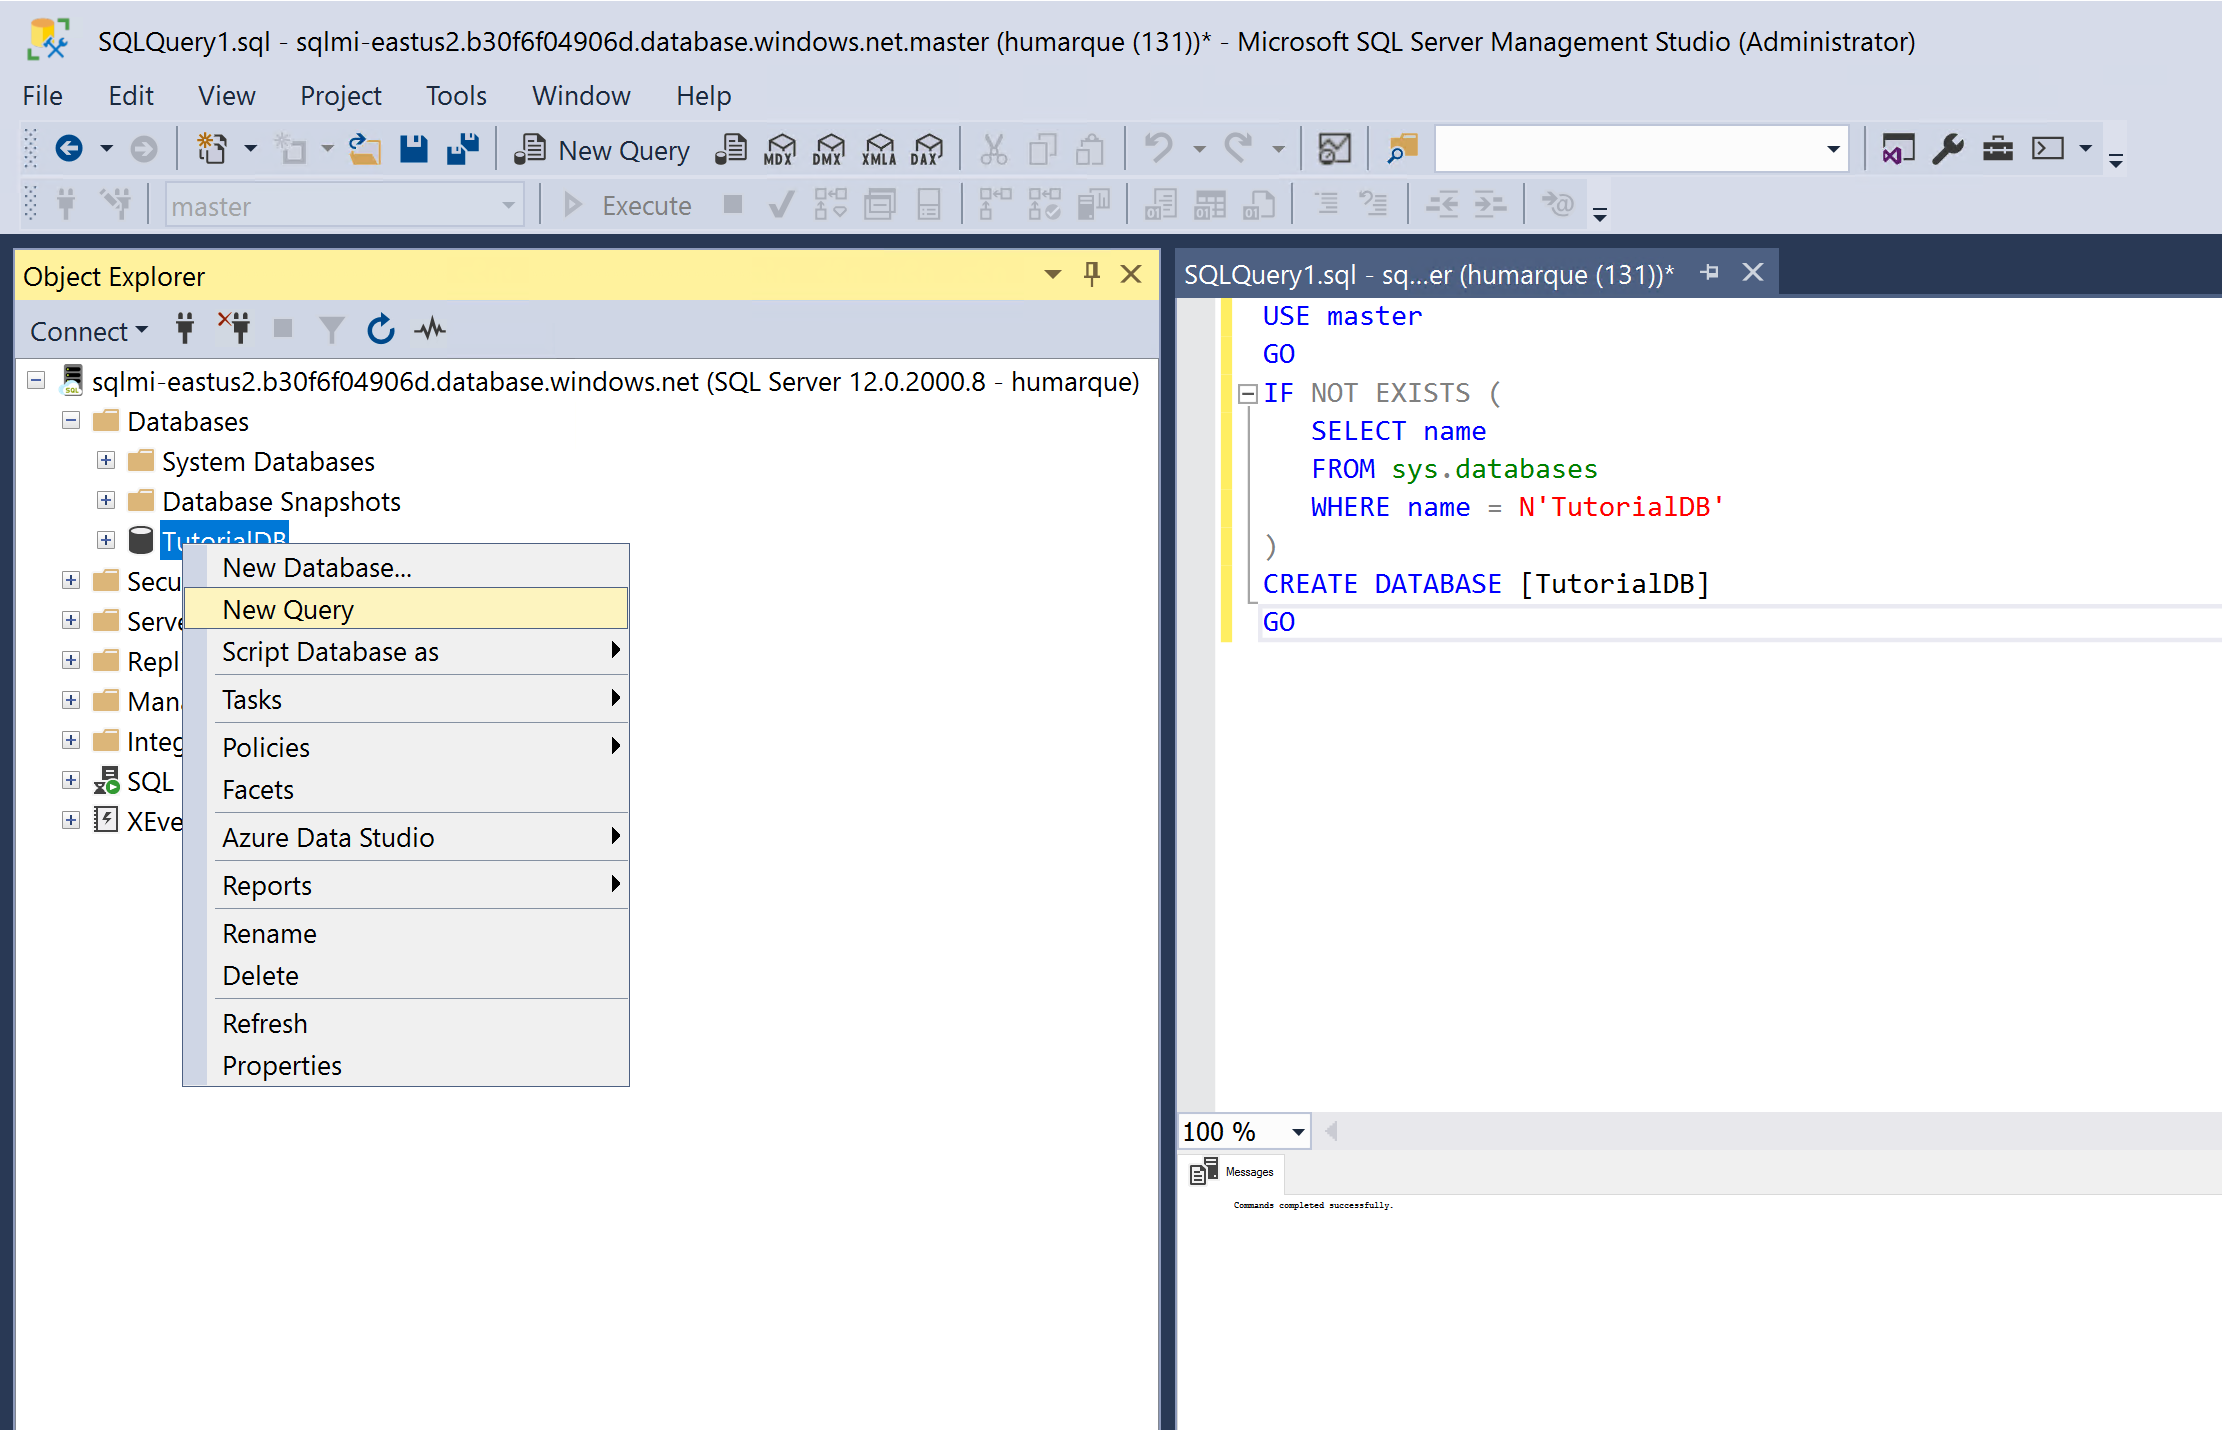This screenshot has width=2222, height=1430.
Task: Click the Database Engine Query icon
Action: (x=732, y=149)
